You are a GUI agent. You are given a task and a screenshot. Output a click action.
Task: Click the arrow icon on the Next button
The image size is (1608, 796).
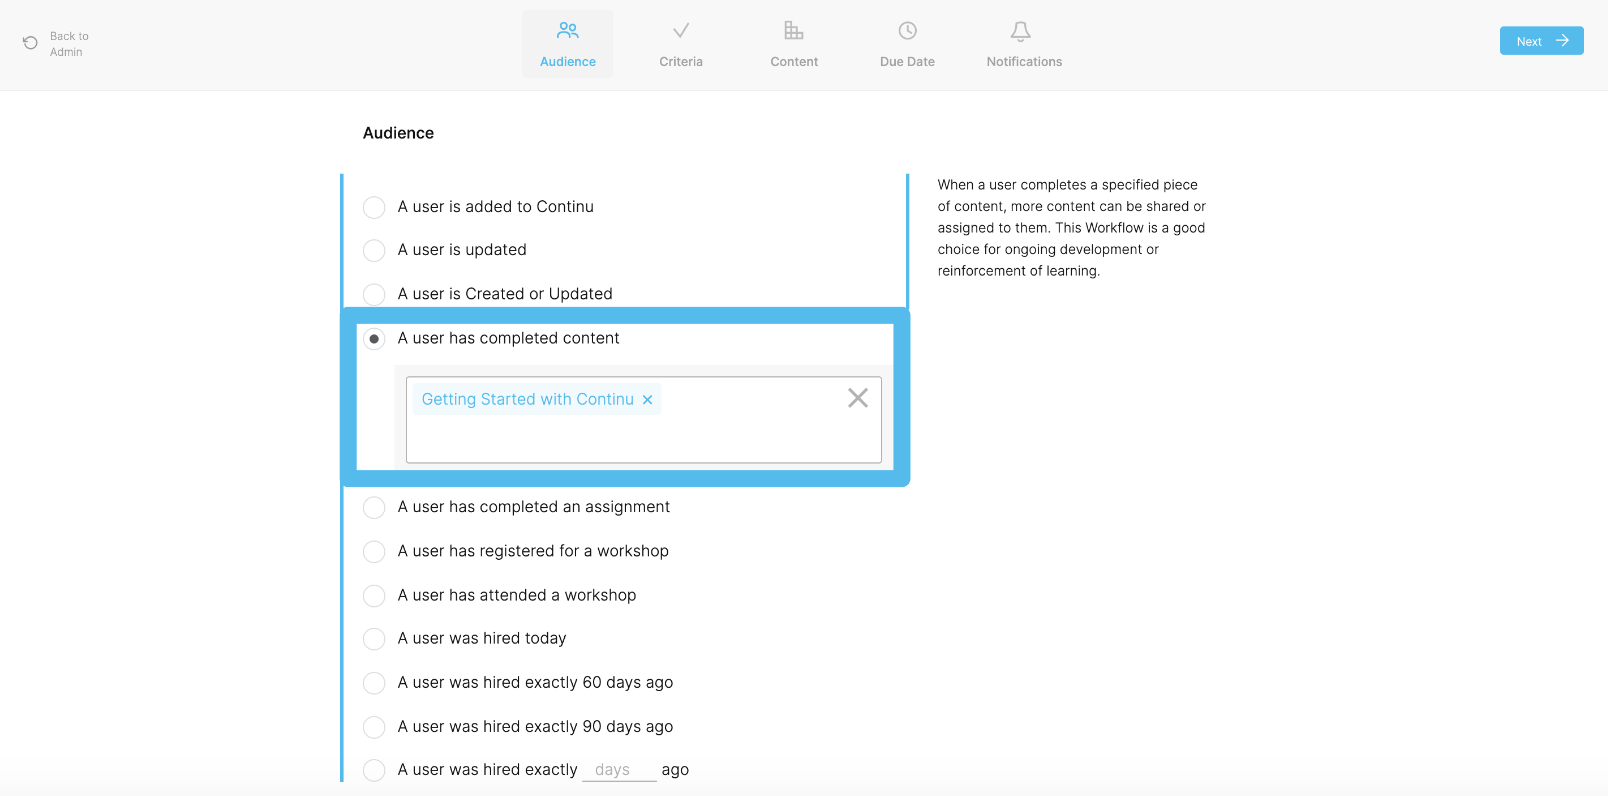click(1562, 41)
